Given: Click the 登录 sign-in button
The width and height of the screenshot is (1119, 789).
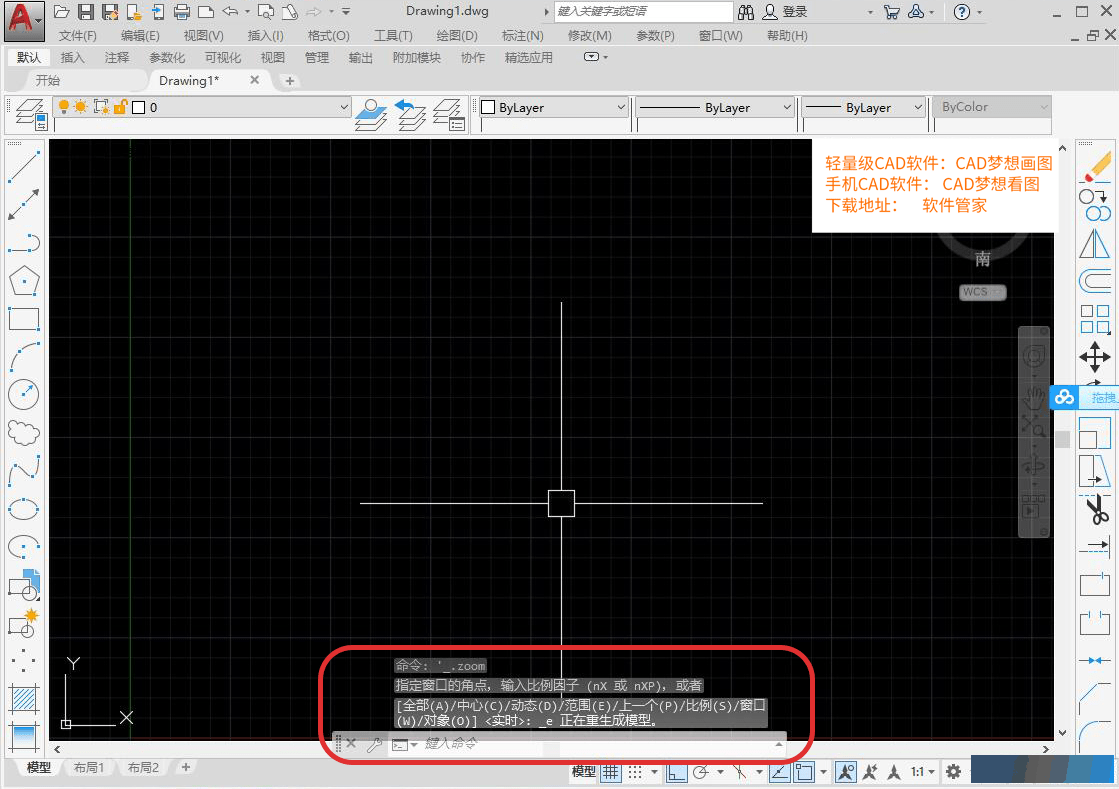Looking at the screenshot, I should [786, 11].
